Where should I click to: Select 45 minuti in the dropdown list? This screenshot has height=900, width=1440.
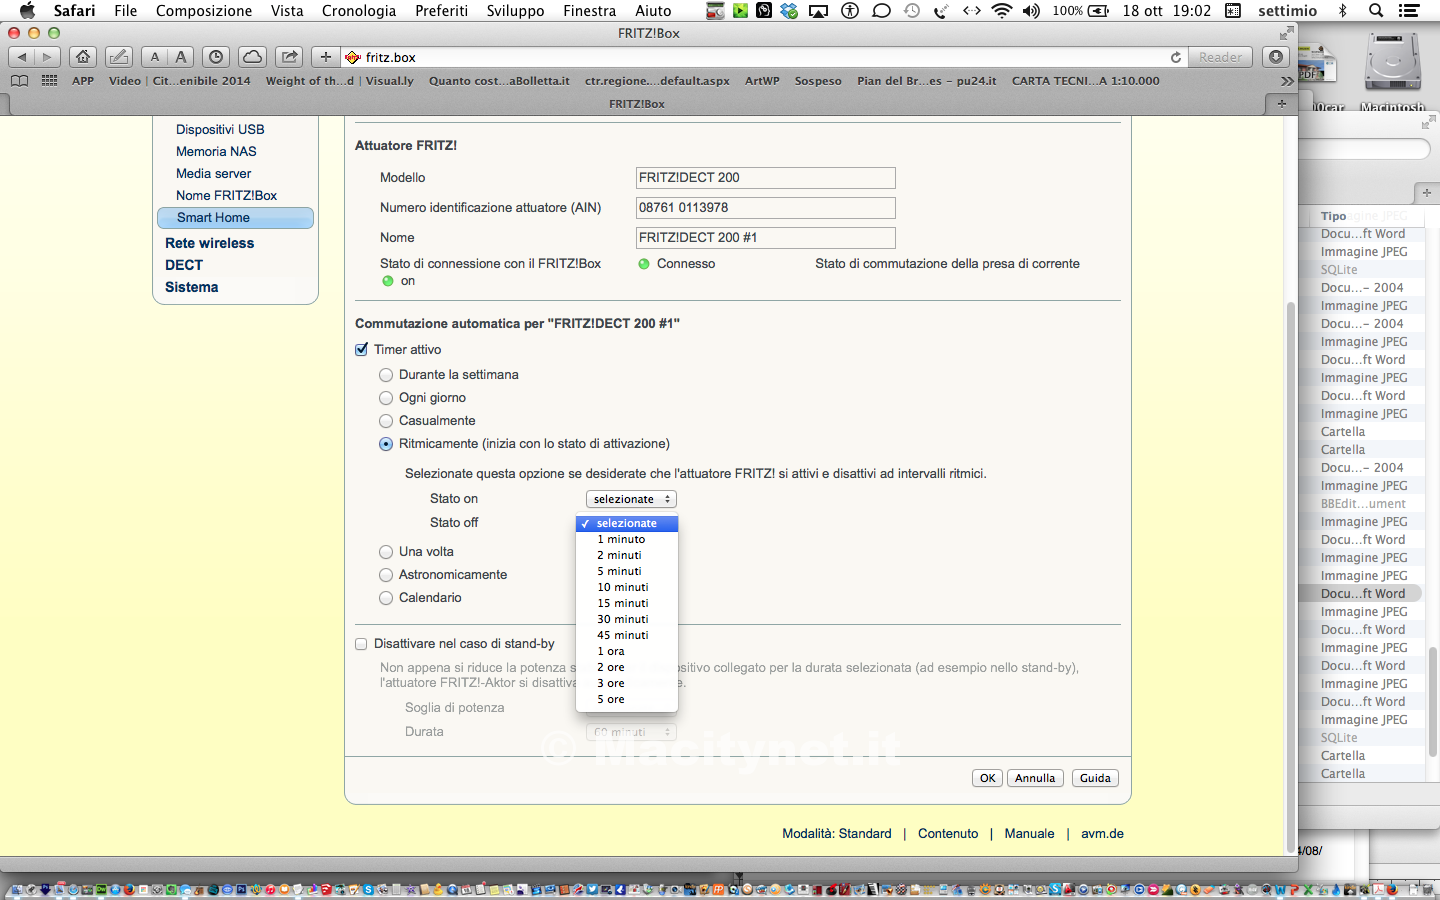[x=627, y=635]
